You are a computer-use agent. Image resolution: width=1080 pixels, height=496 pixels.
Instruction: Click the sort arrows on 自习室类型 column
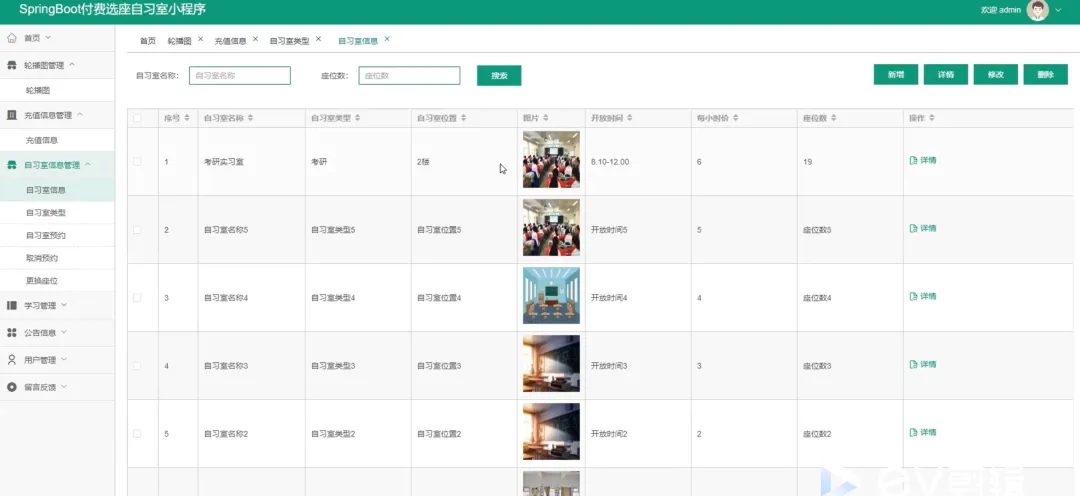tap(357, 118)
